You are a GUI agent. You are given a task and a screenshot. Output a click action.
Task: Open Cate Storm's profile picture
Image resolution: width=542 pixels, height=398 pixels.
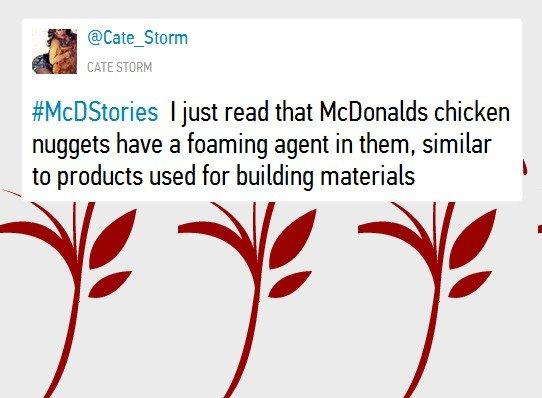pyautogui.click(x=54, y=51)
